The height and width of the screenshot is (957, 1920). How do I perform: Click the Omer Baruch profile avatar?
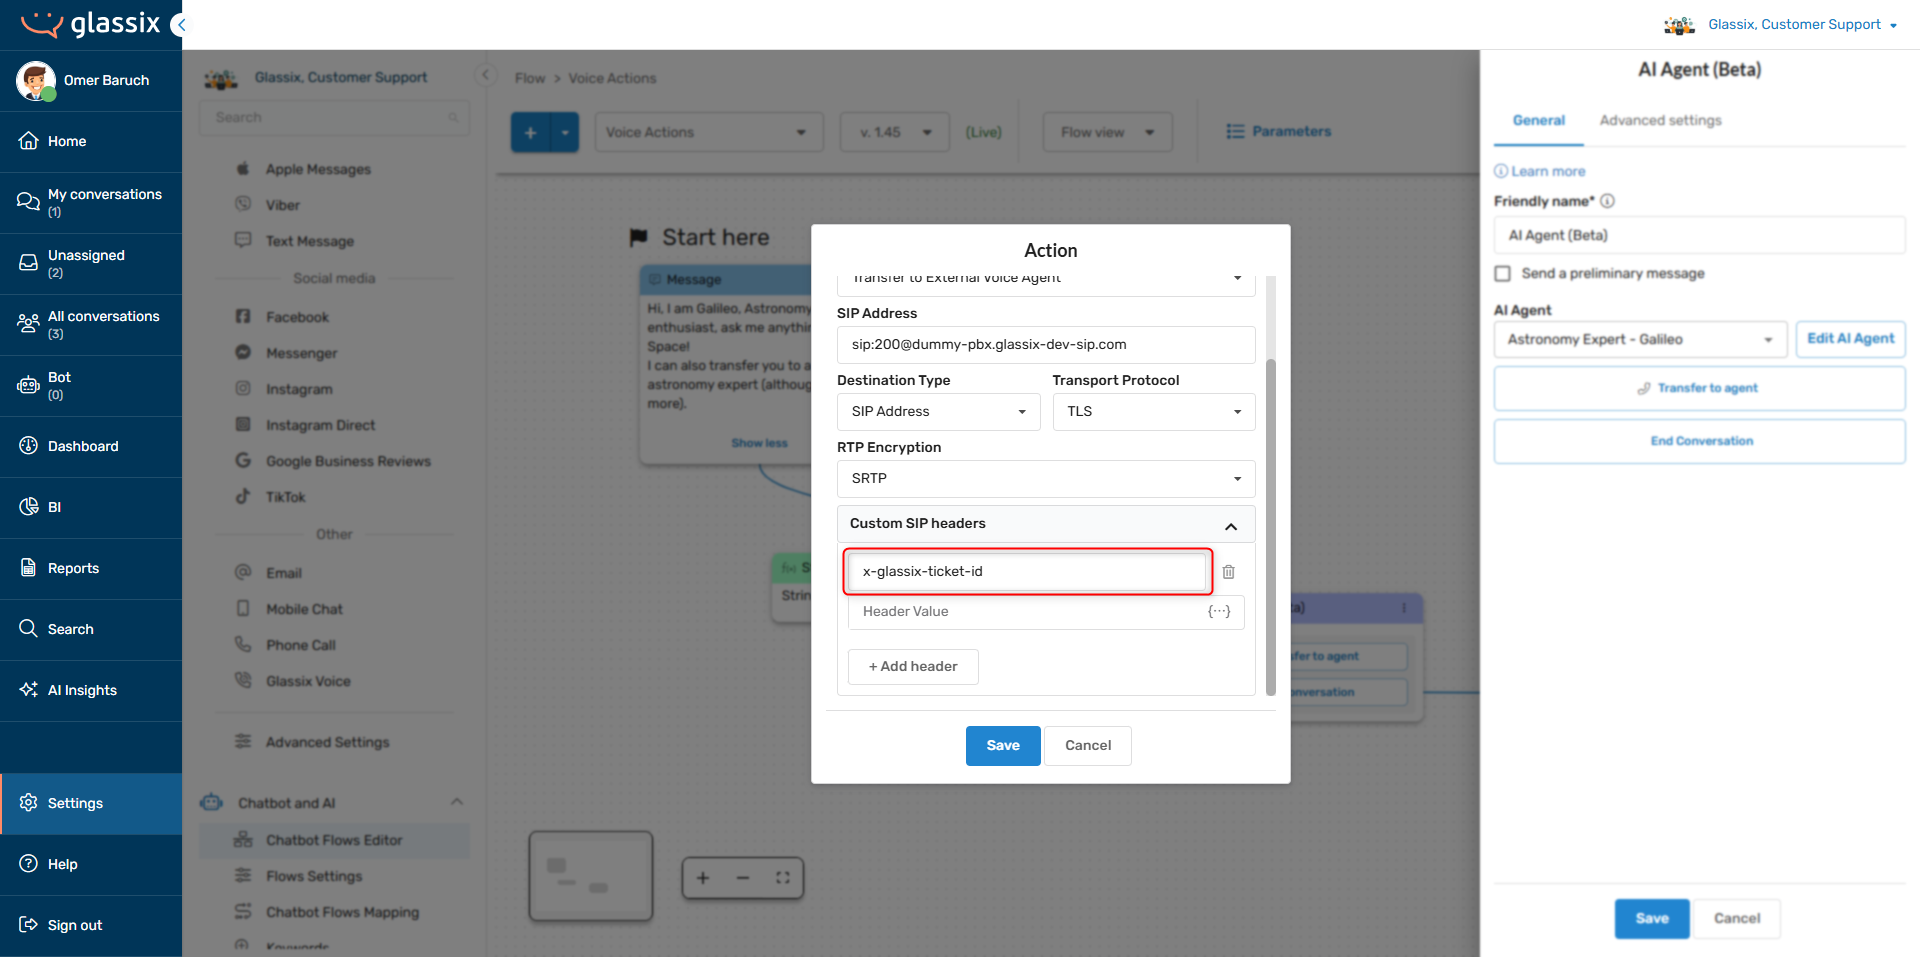click(36, 81)
